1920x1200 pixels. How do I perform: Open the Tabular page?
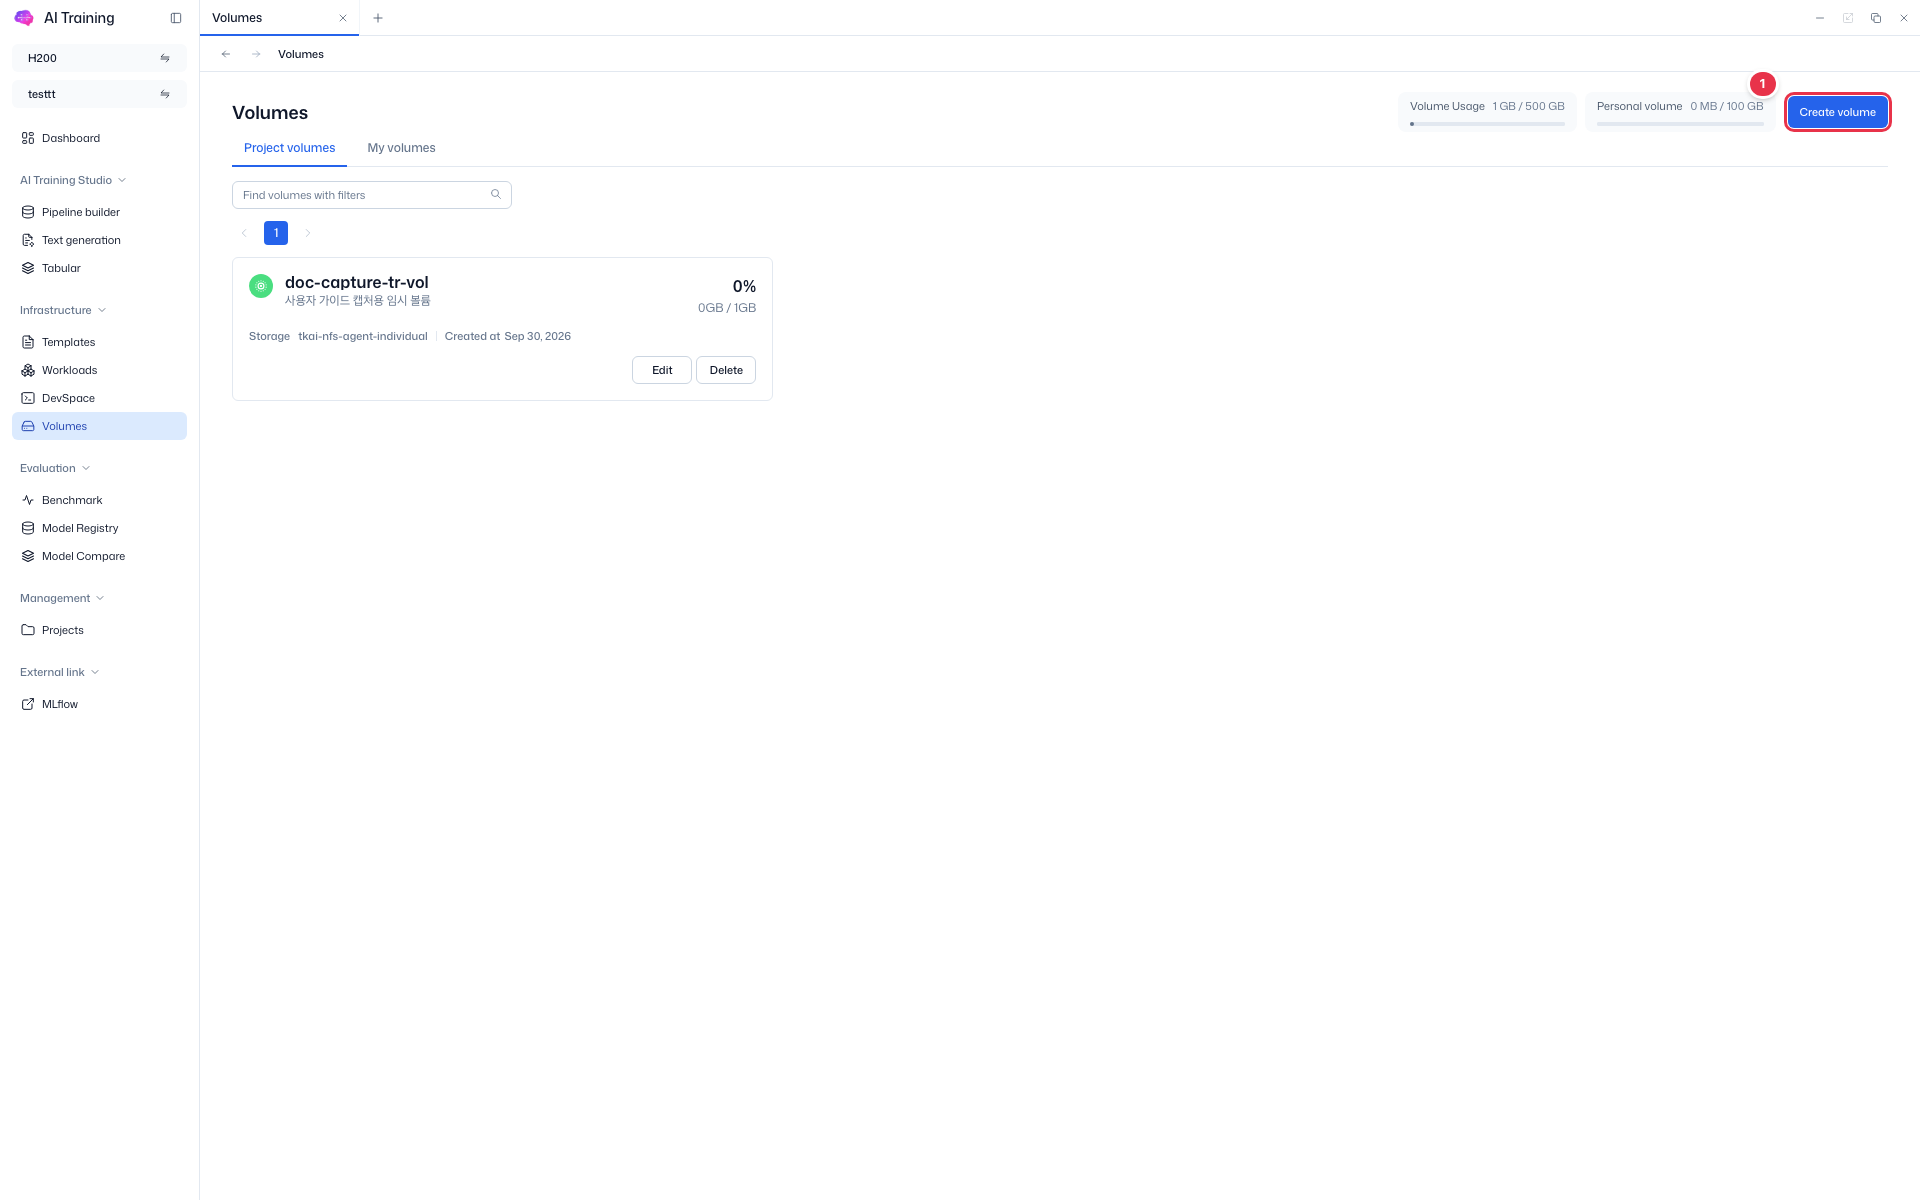(99, 268)
